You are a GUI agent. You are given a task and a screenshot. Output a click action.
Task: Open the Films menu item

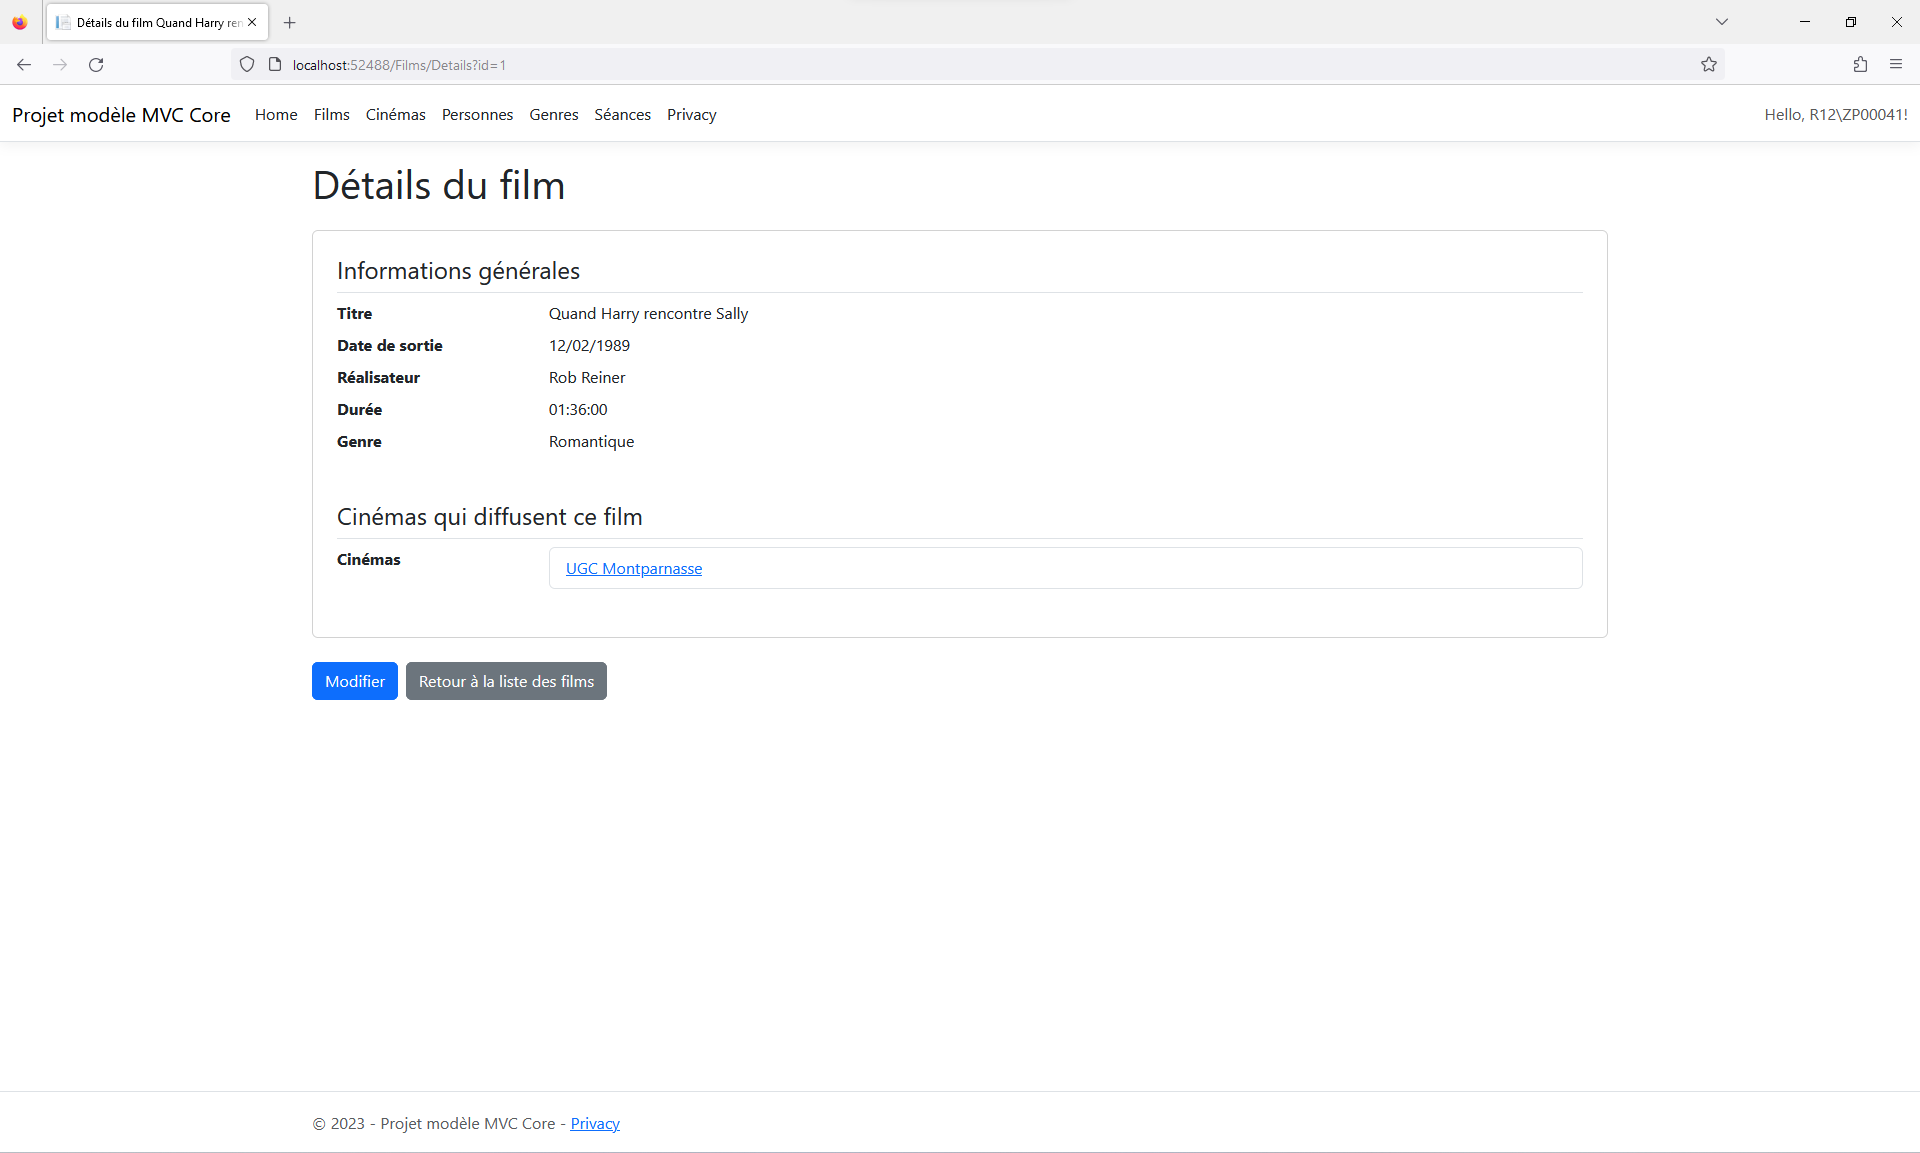click(331, 114)
